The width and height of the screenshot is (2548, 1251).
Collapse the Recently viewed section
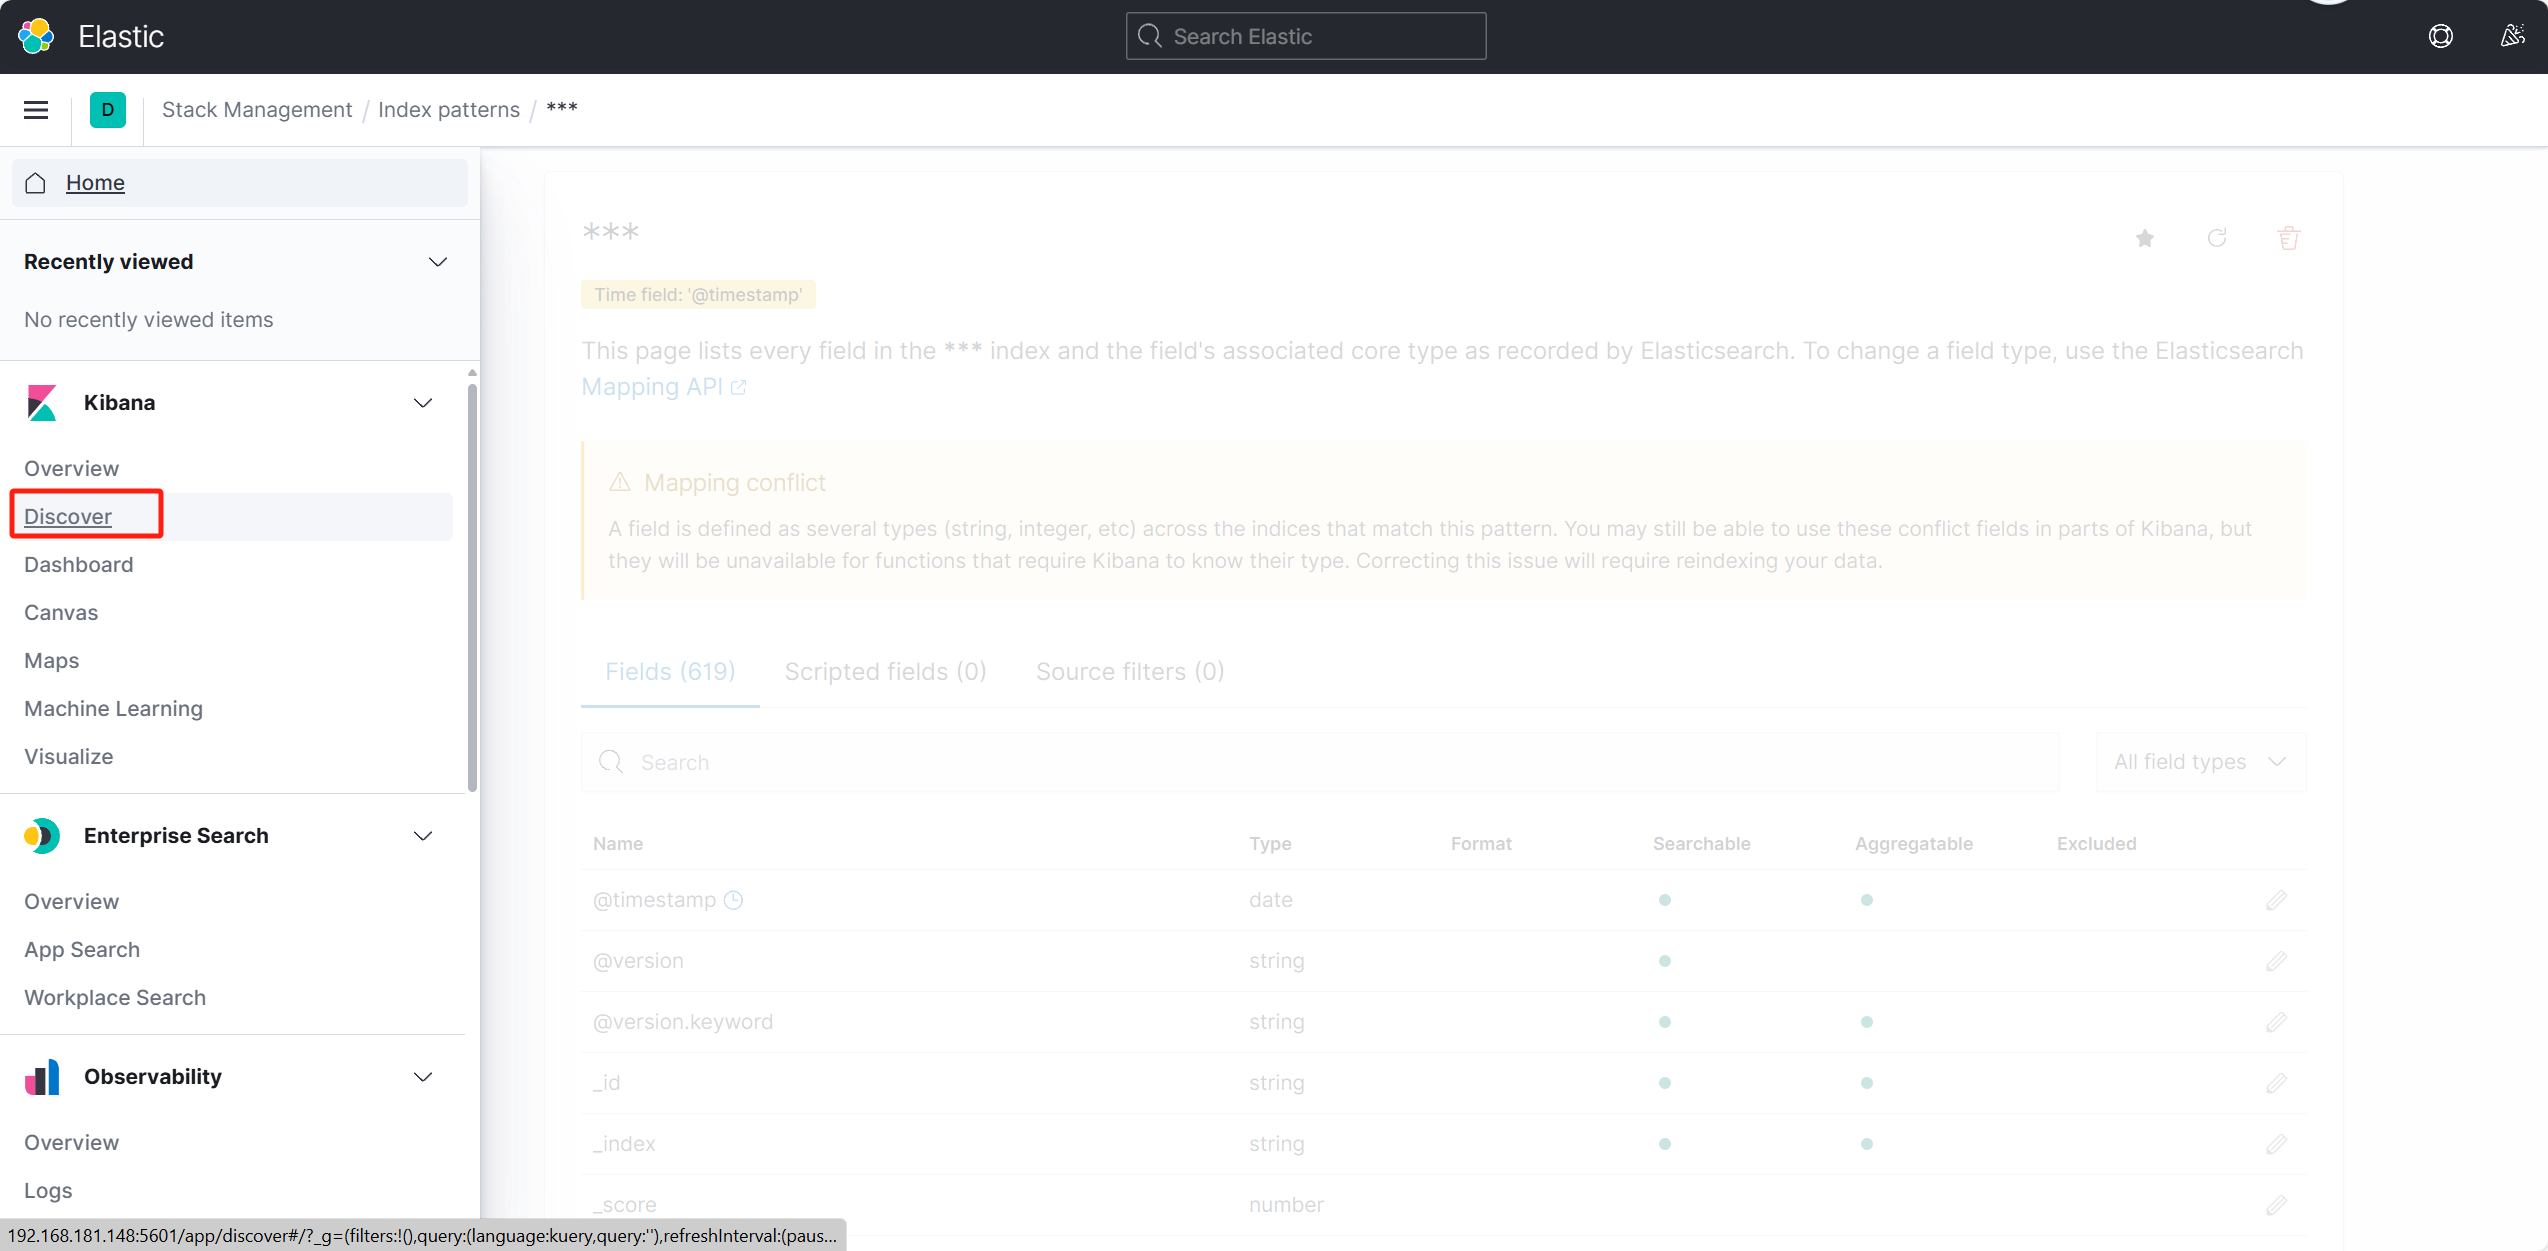[438, 262]
